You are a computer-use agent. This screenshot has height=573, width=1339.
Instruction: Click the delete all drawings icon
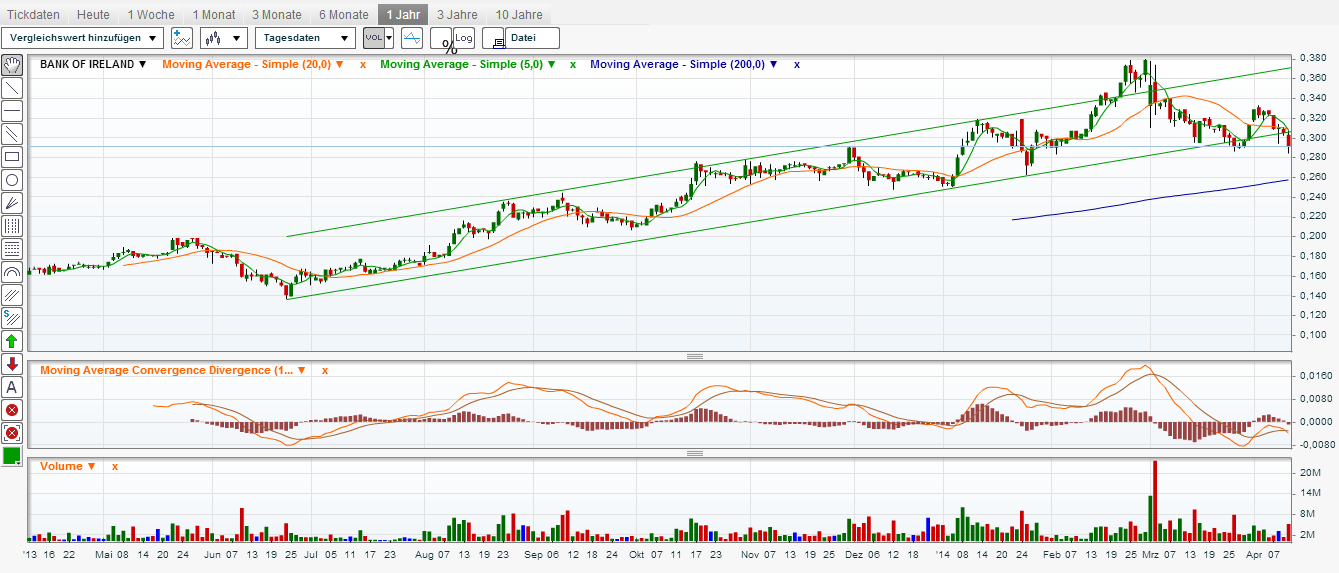click(x=12, y=433)
